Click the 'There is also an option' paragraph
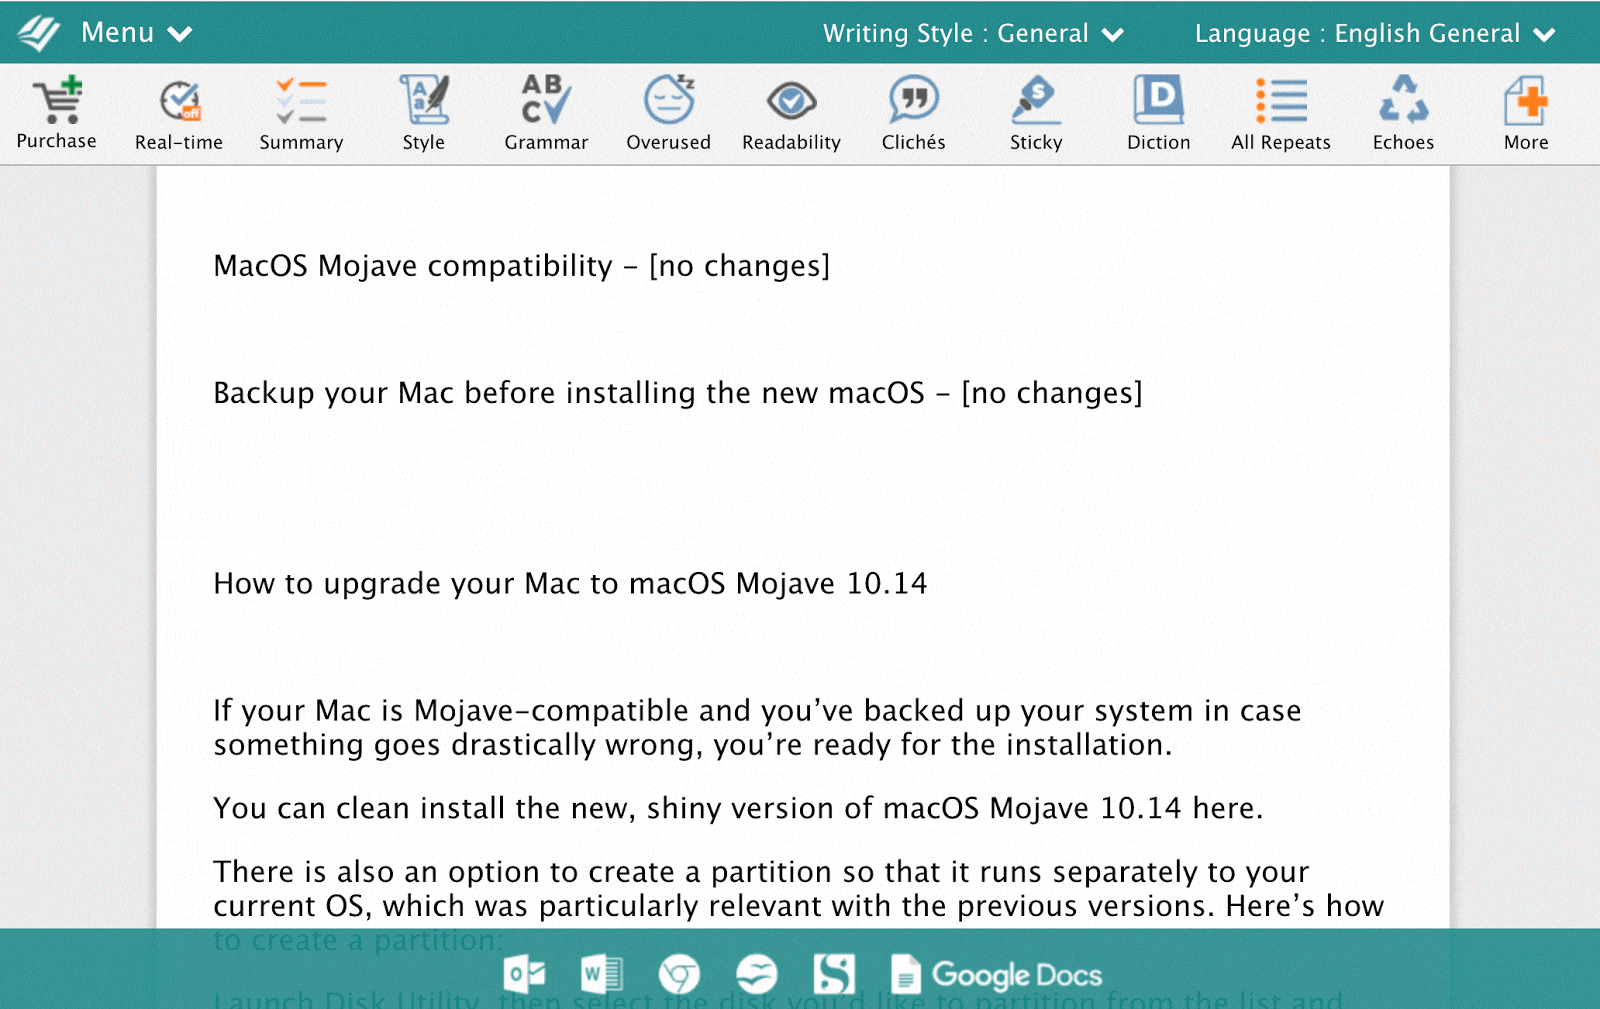This screenshot has width=1600, height=1009. [x=798, y=905]
